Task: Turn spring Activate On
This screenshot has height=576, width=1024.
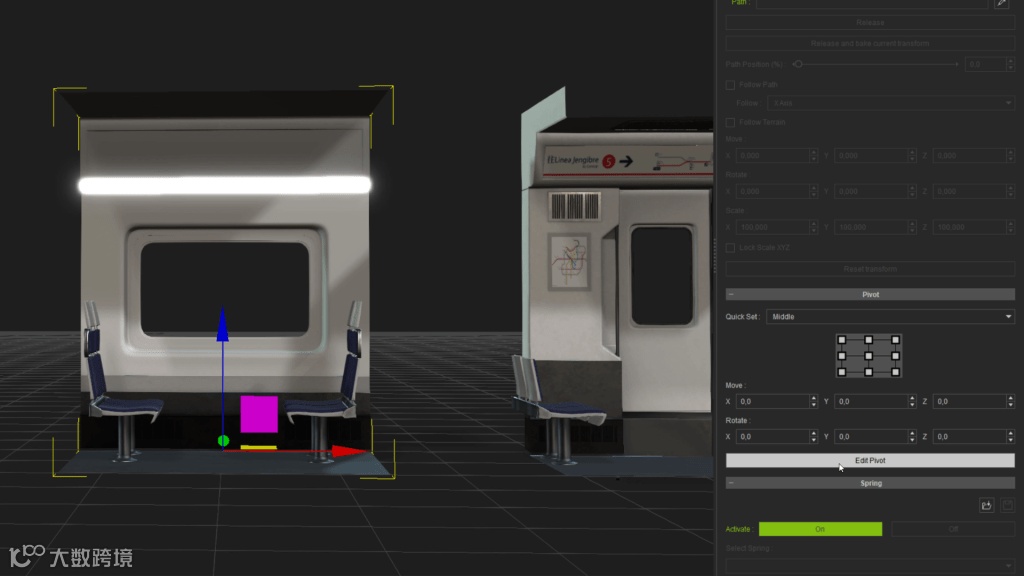Action: (820, 529)
